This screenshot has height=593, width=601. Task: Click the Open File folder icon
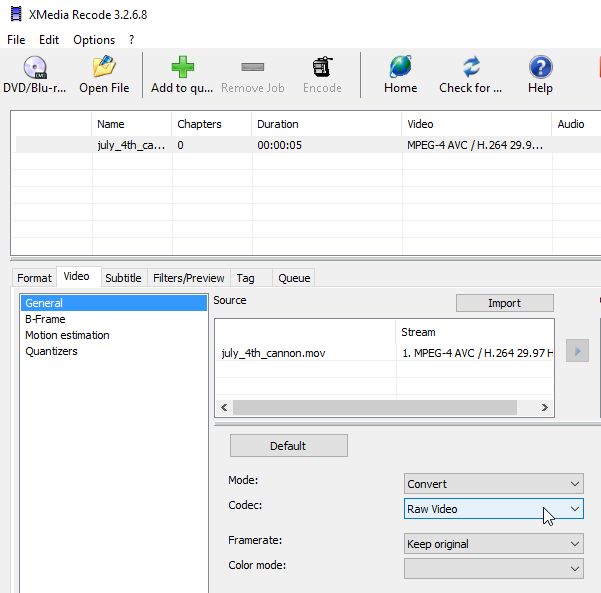point(104,68)
